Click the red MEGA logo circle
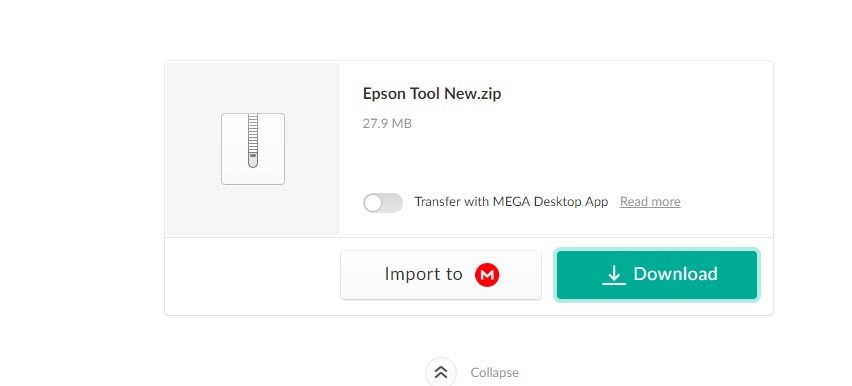The height and width of the screenshot is (386, 852). (x=487, y=275)
